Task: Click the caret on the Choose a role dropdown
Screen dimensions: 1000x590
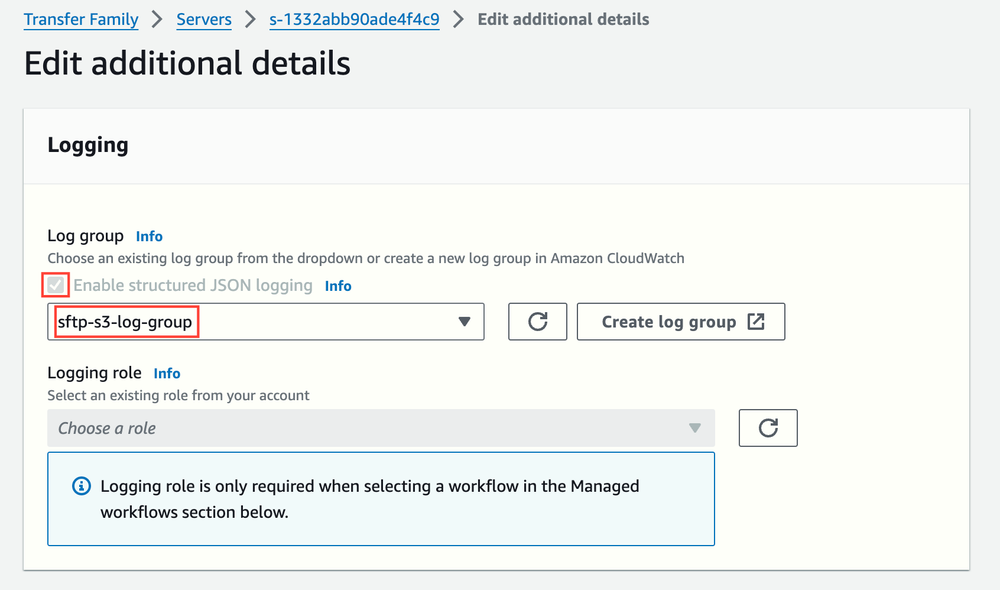Action: point(695,427)
